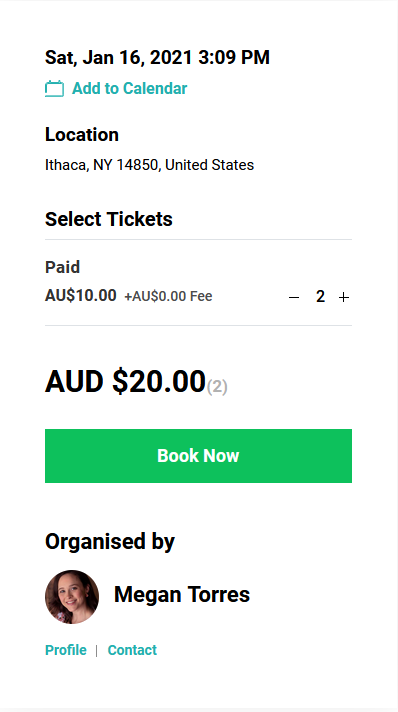This screenshot has height=712, width=398.
Task: Click the AU$10.00 ticket price
Action: pos(81,296)
